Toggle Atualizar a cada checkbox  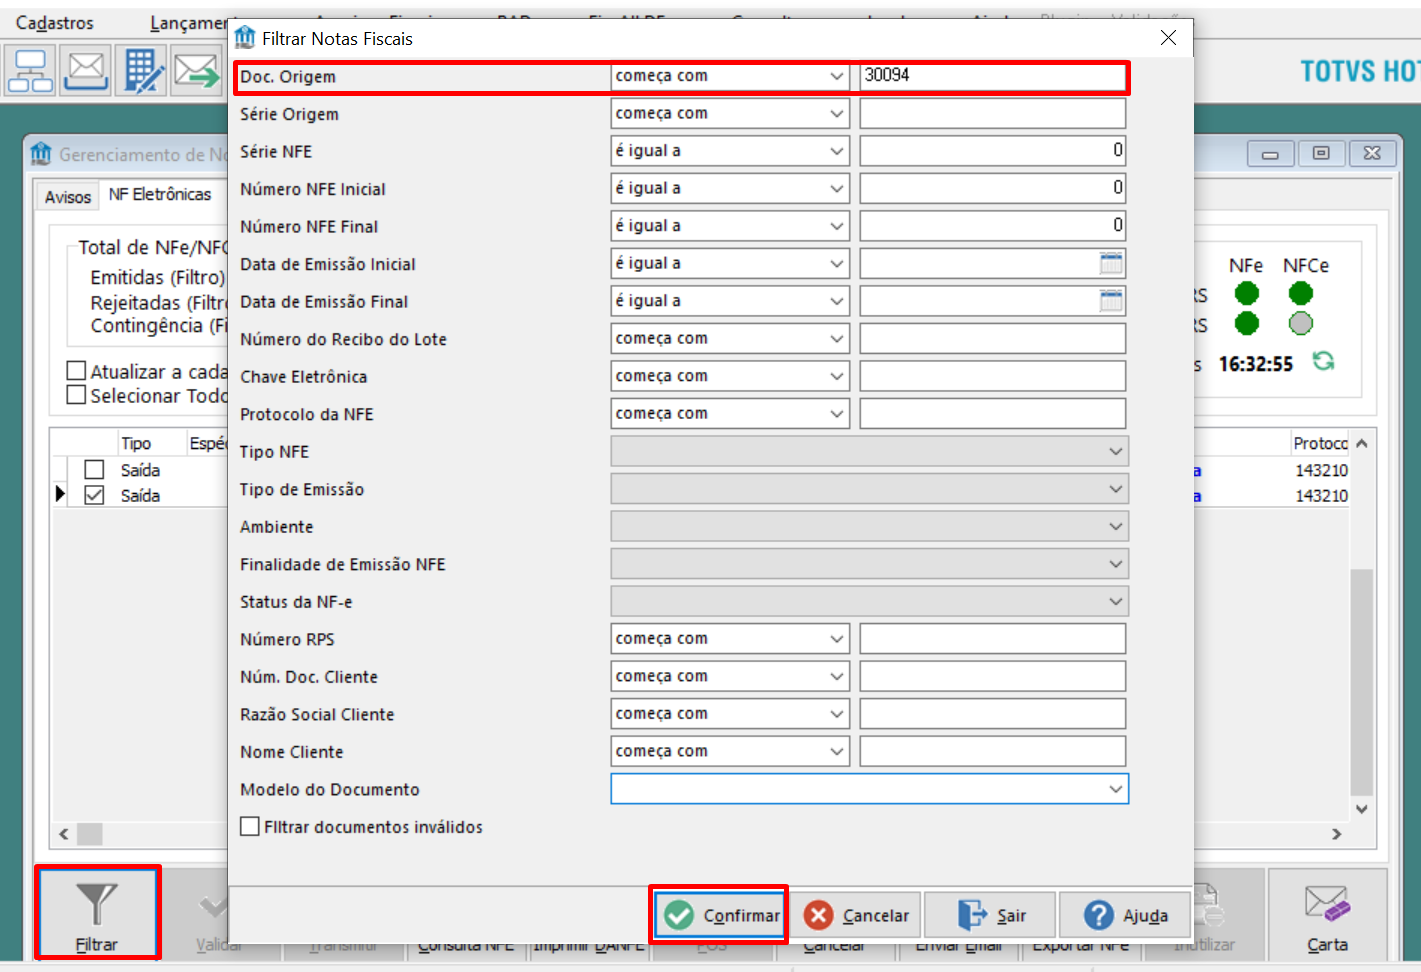point(76,371)
